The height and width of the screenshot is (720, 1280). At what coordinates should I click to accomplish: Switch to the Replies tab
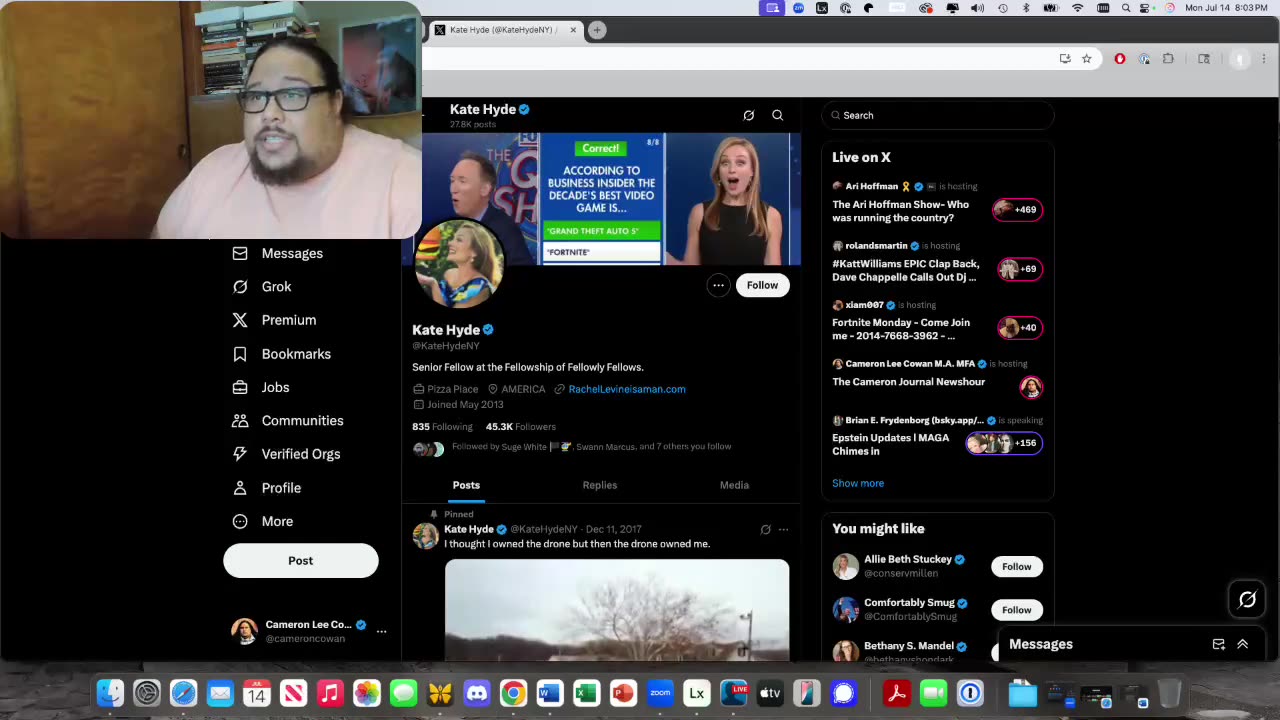pos(600,485)
